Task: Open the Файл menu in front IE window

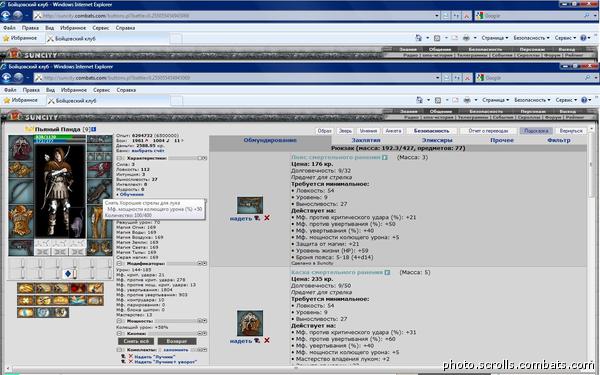Action: pos(10,90)
